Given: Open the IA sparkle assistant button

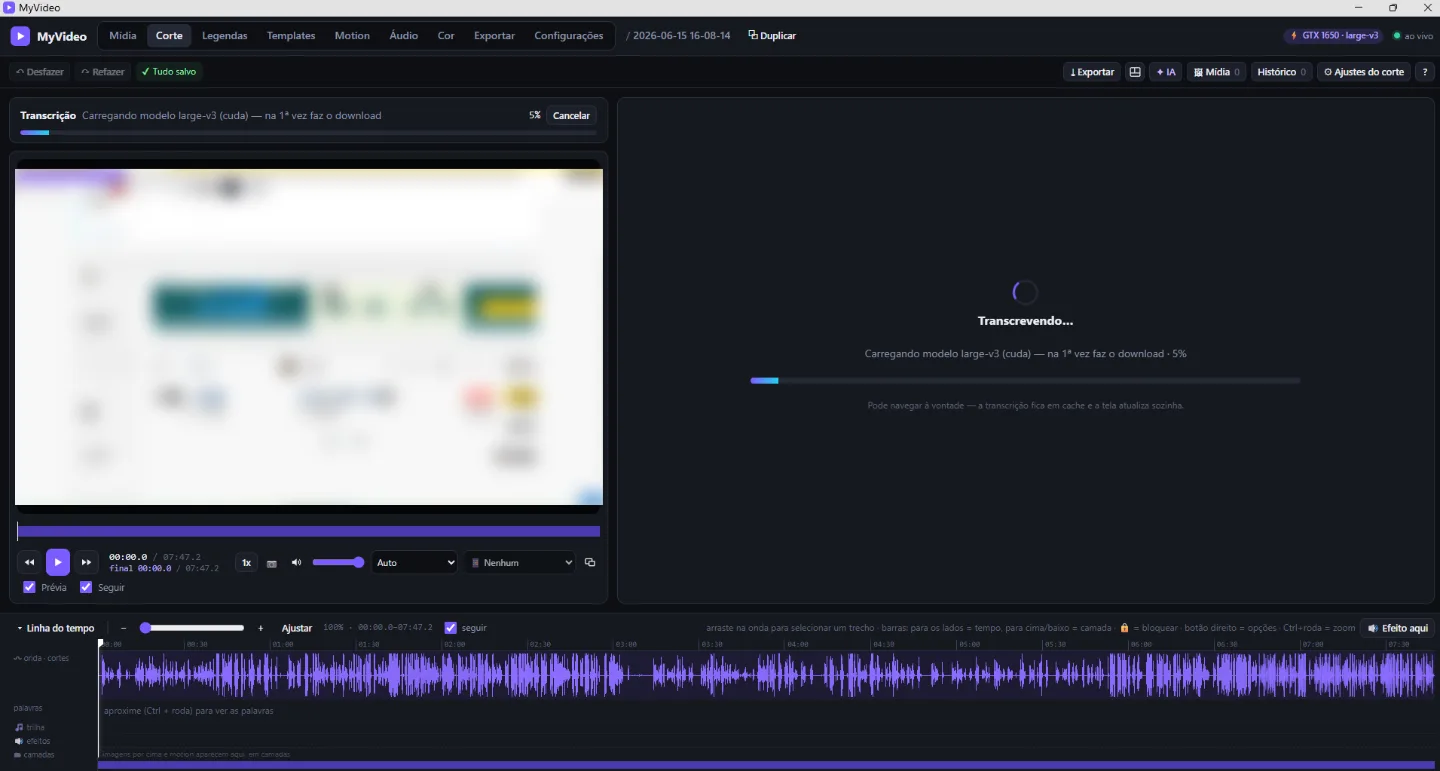Looking at the screenshot, I should [1165, 72].
